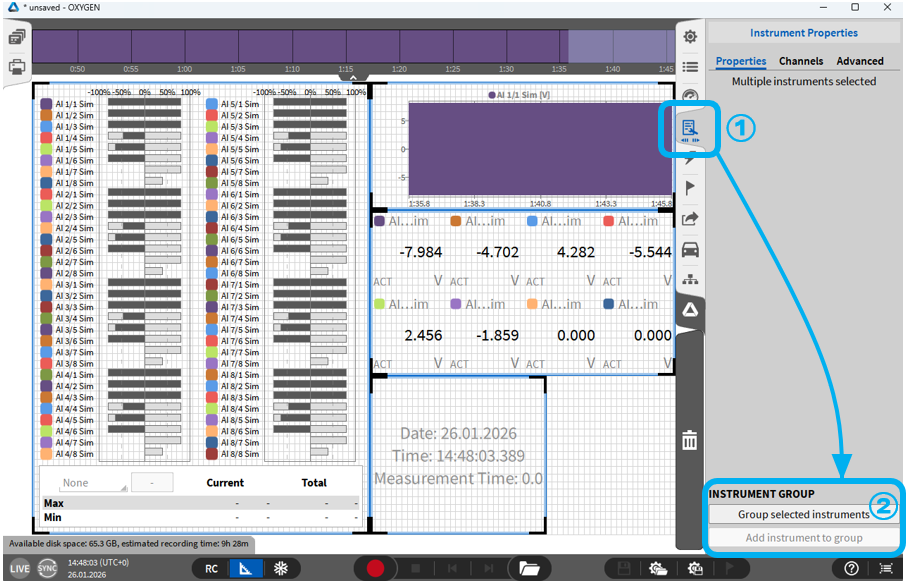Click the instrument properties sidebar icon

689,129
